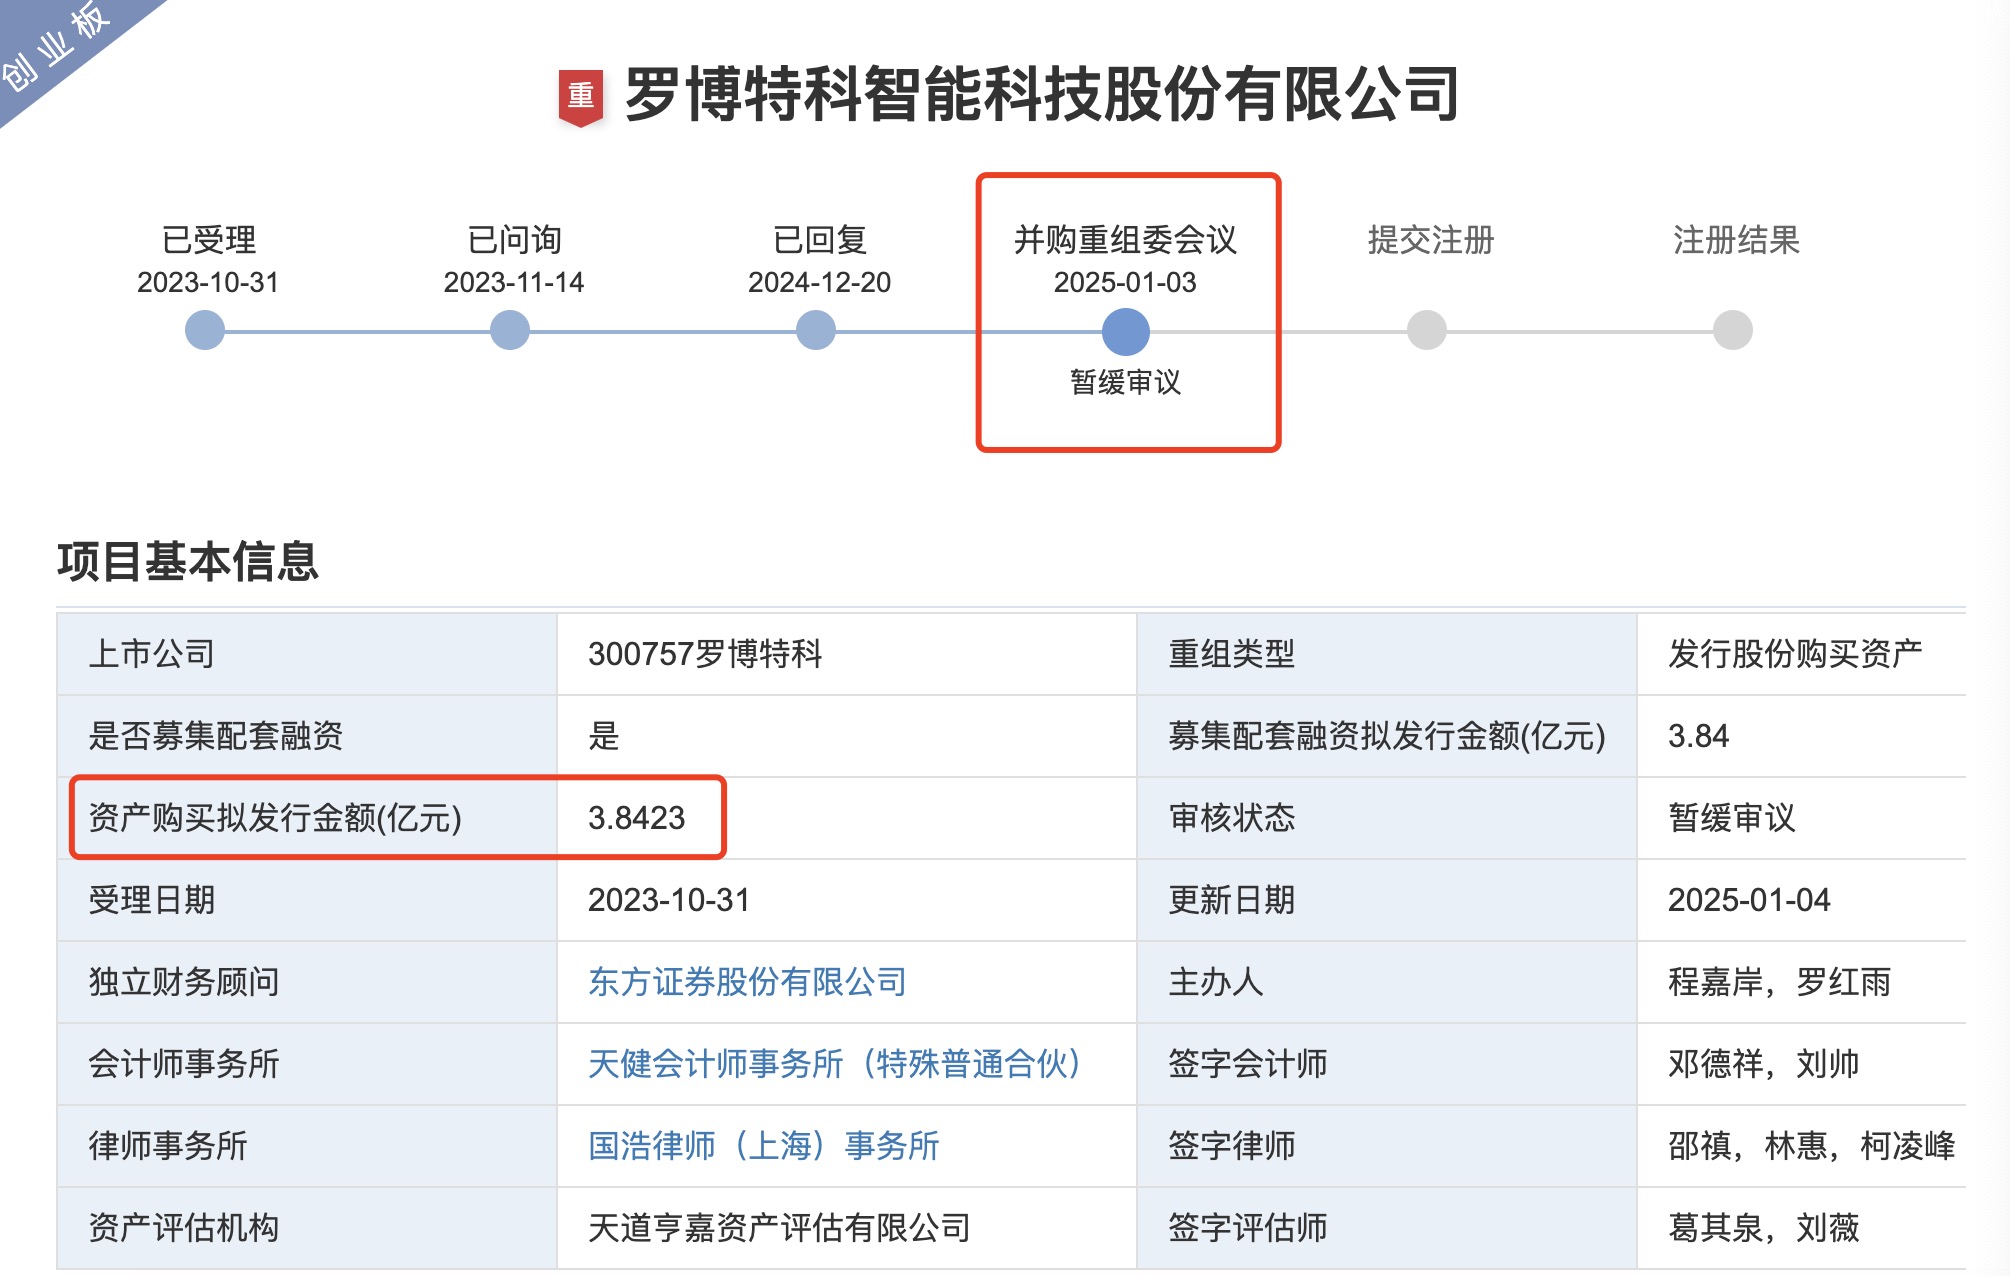2010x1276 pixels.
Task: Select the 已问询 timeline node dot
Action: click(x=510, y=330)
